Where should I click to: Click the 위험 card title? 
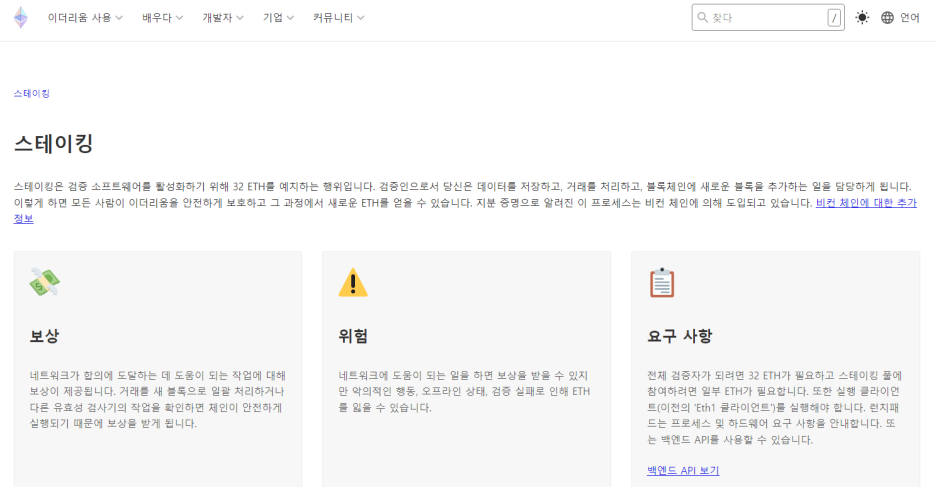tap(353, 336)
